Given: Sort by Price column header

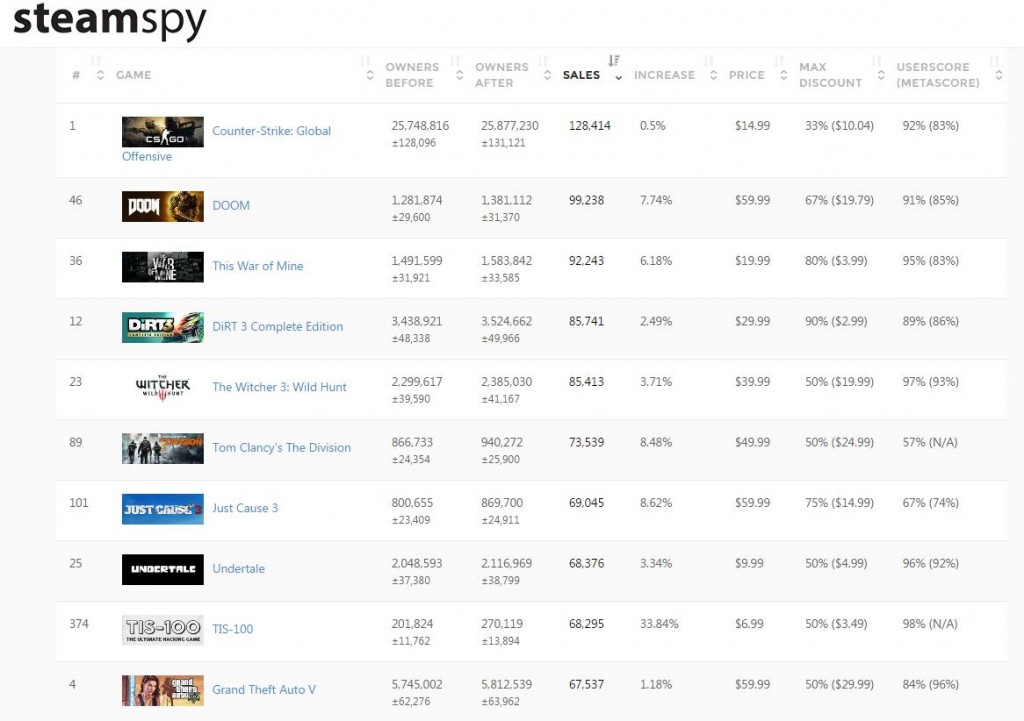Looking at the screenshot, I should pyautogui.click(x=746, y=75).
